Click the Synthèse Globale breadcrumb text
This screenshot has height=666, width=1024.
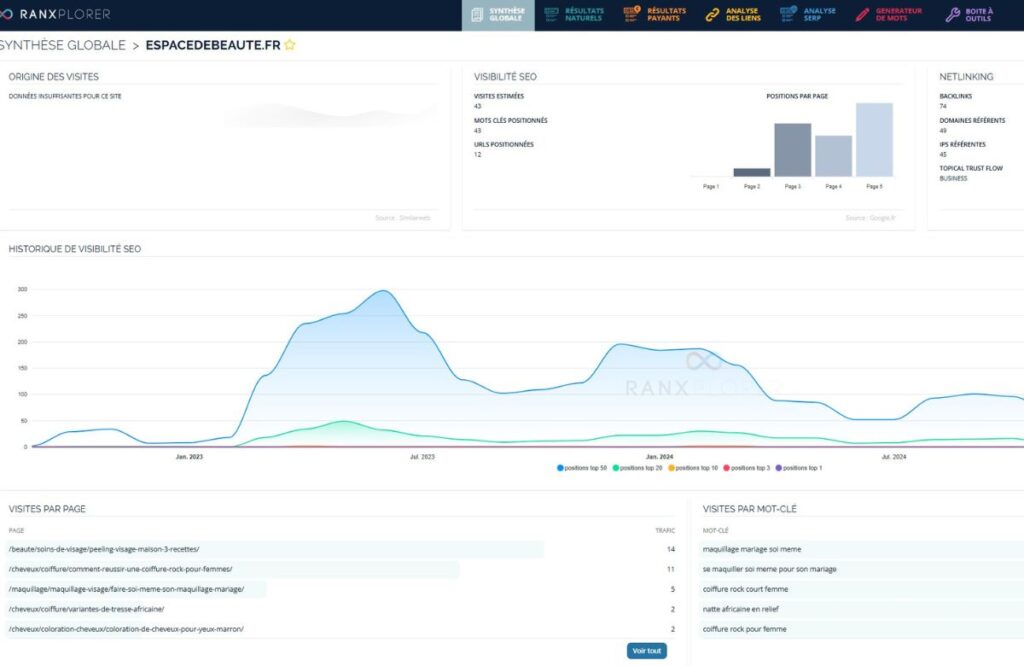click(x=63, y=45)
